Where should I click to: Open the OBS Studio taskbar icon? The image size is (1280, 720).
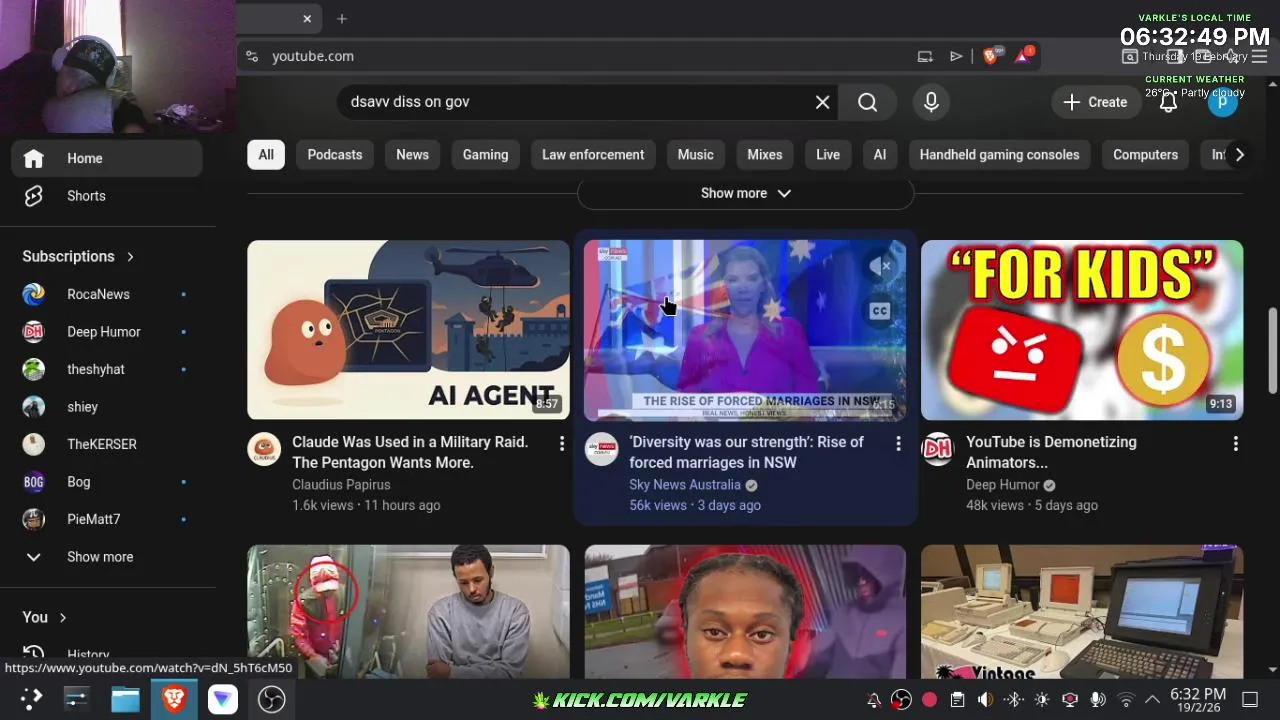click(271, 699)
